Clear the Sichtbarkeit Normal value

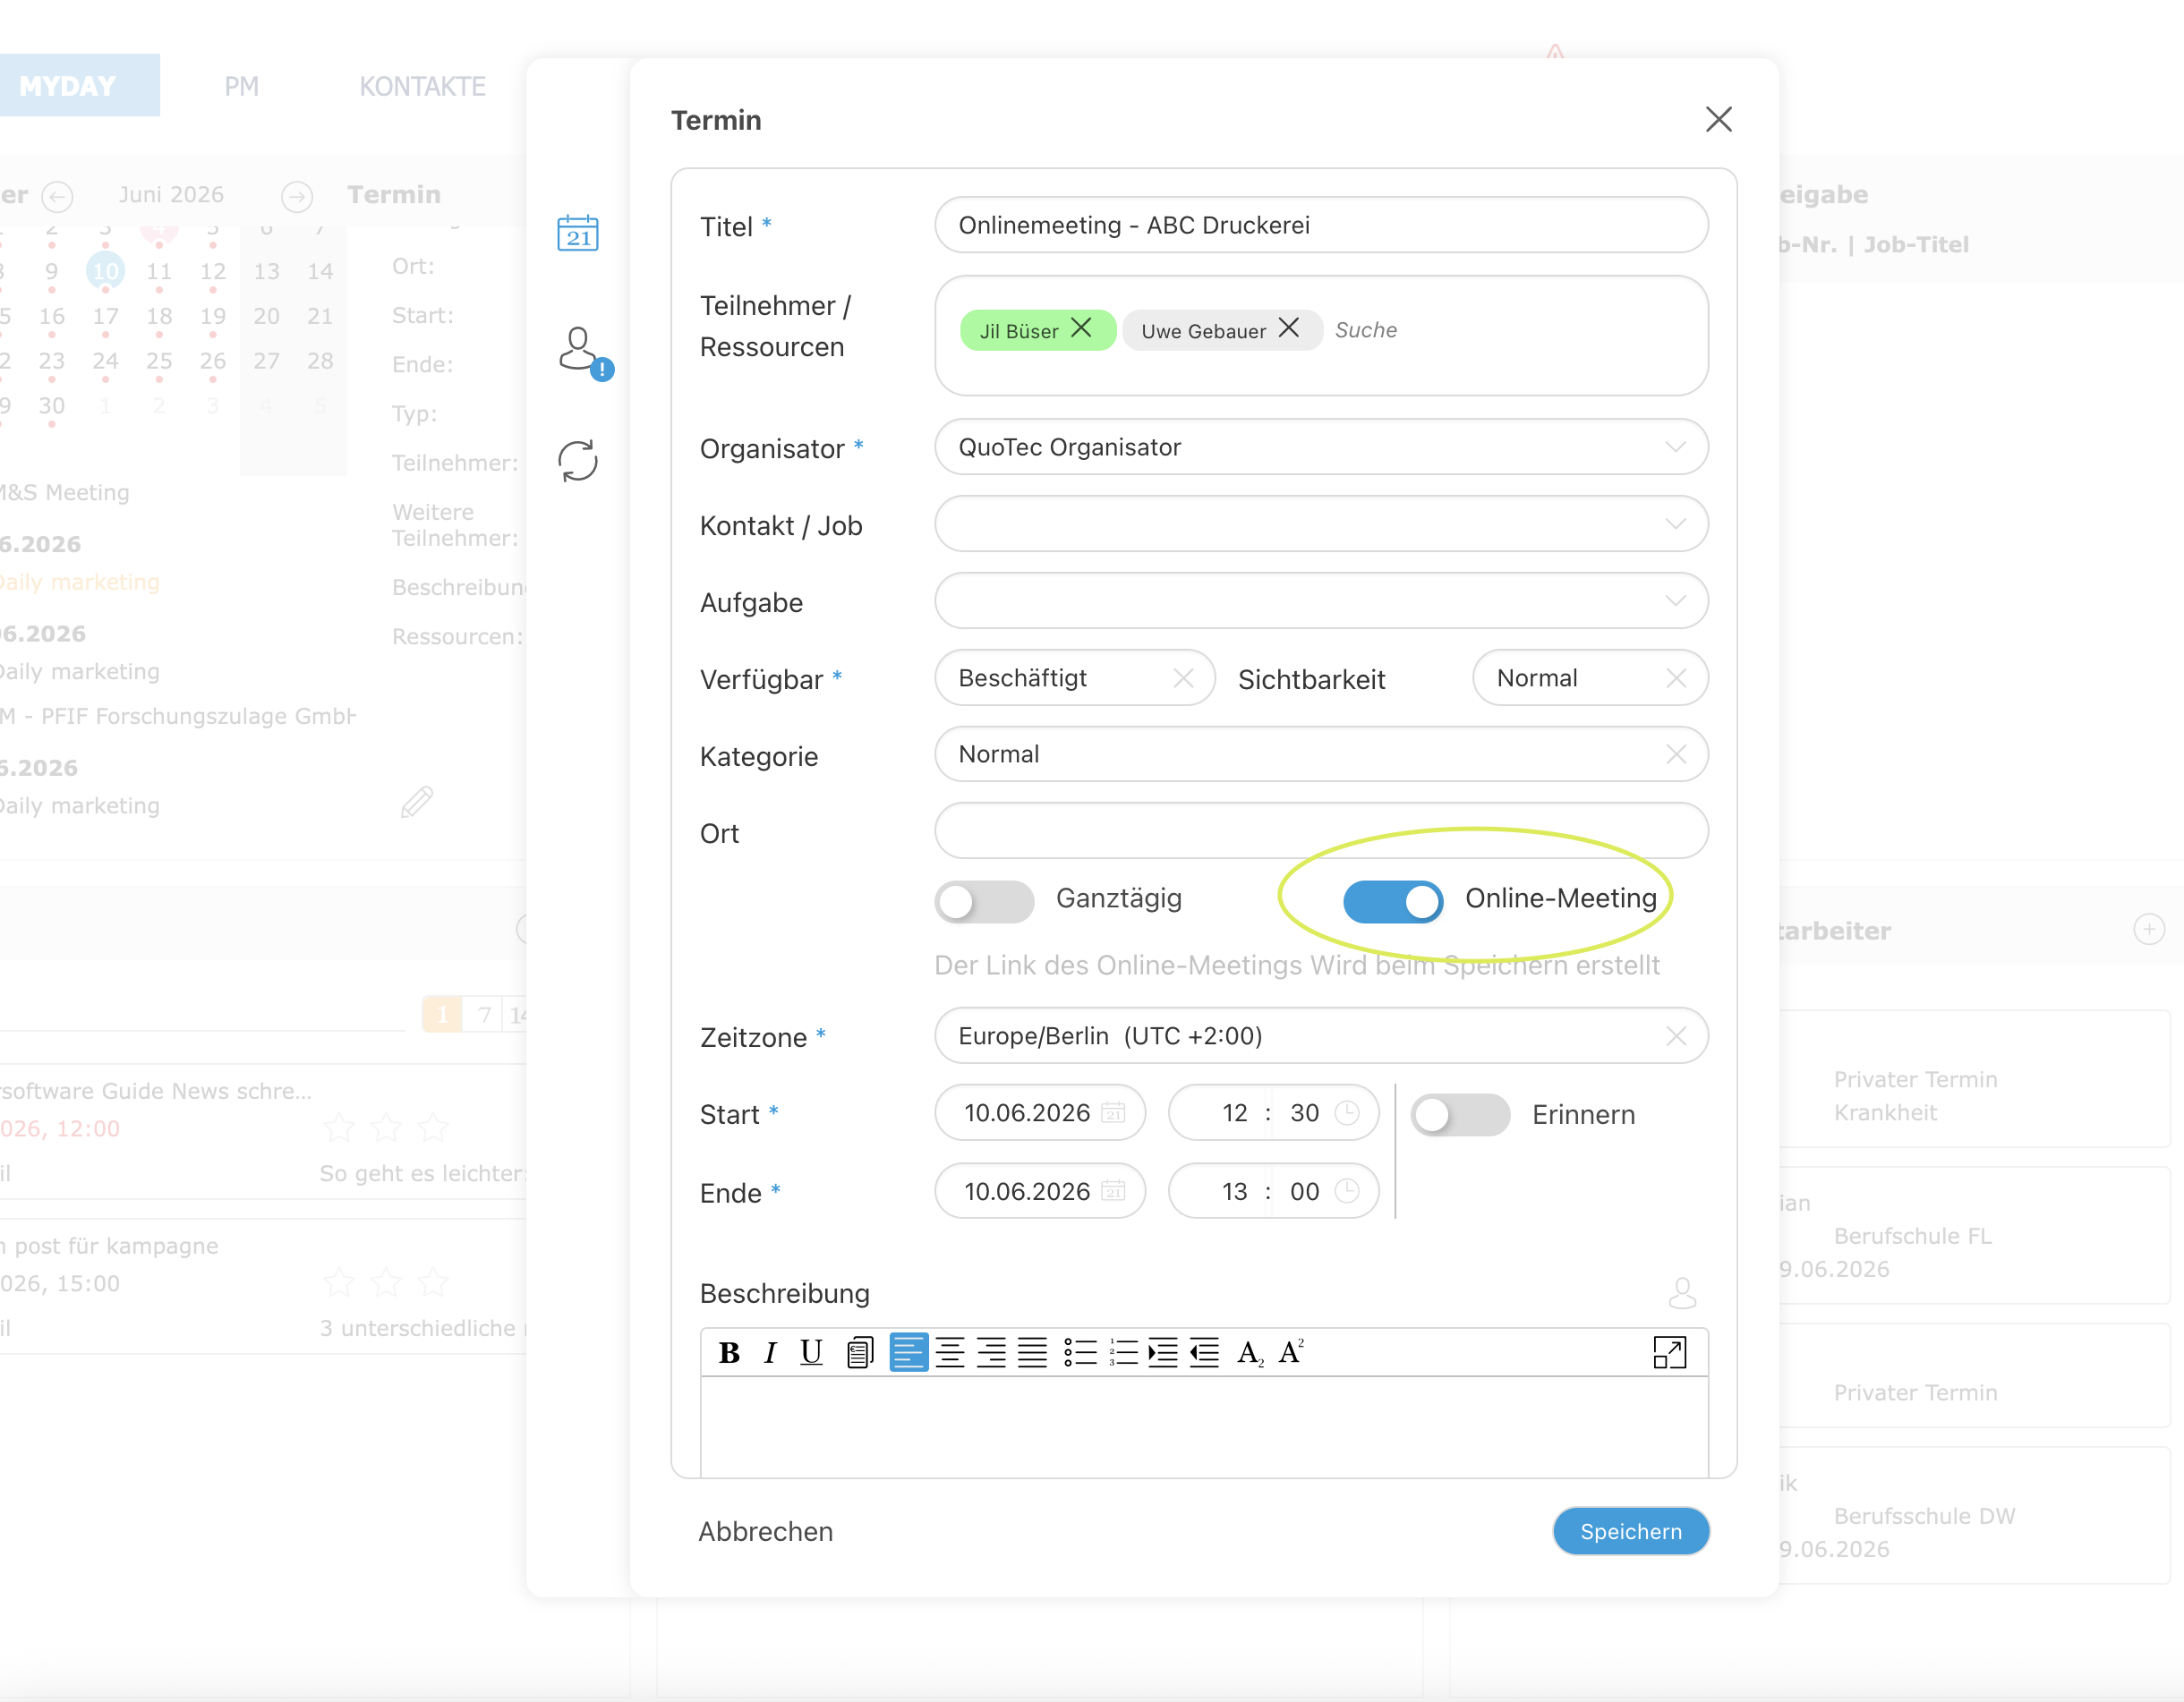pyautogui.click(x=1677, y=679)
